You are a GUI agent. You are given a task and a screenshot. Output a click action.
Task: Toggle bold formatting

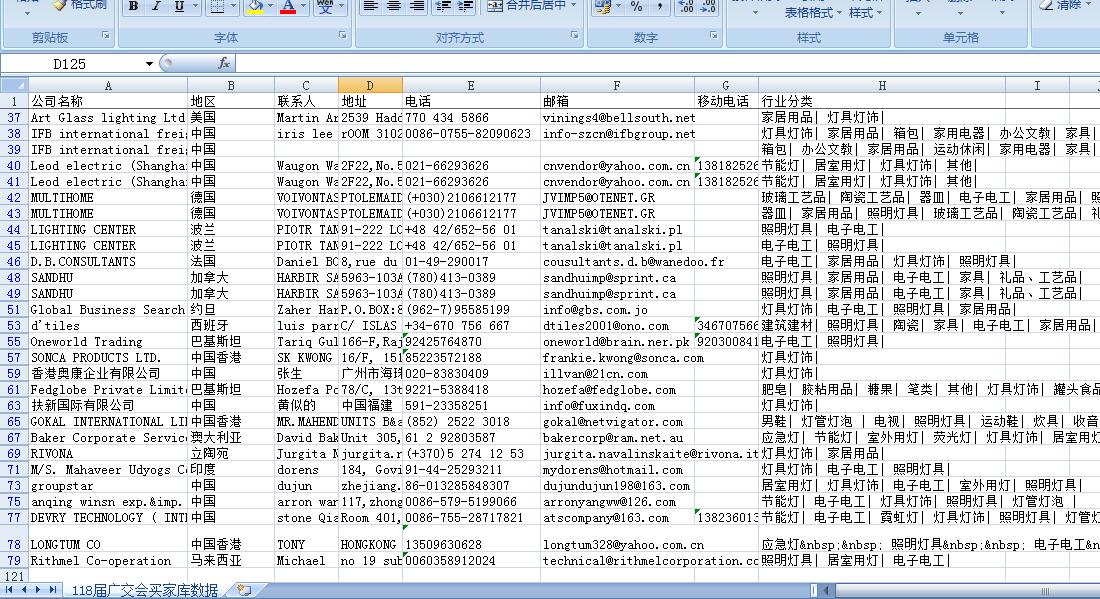coord(133,6)
